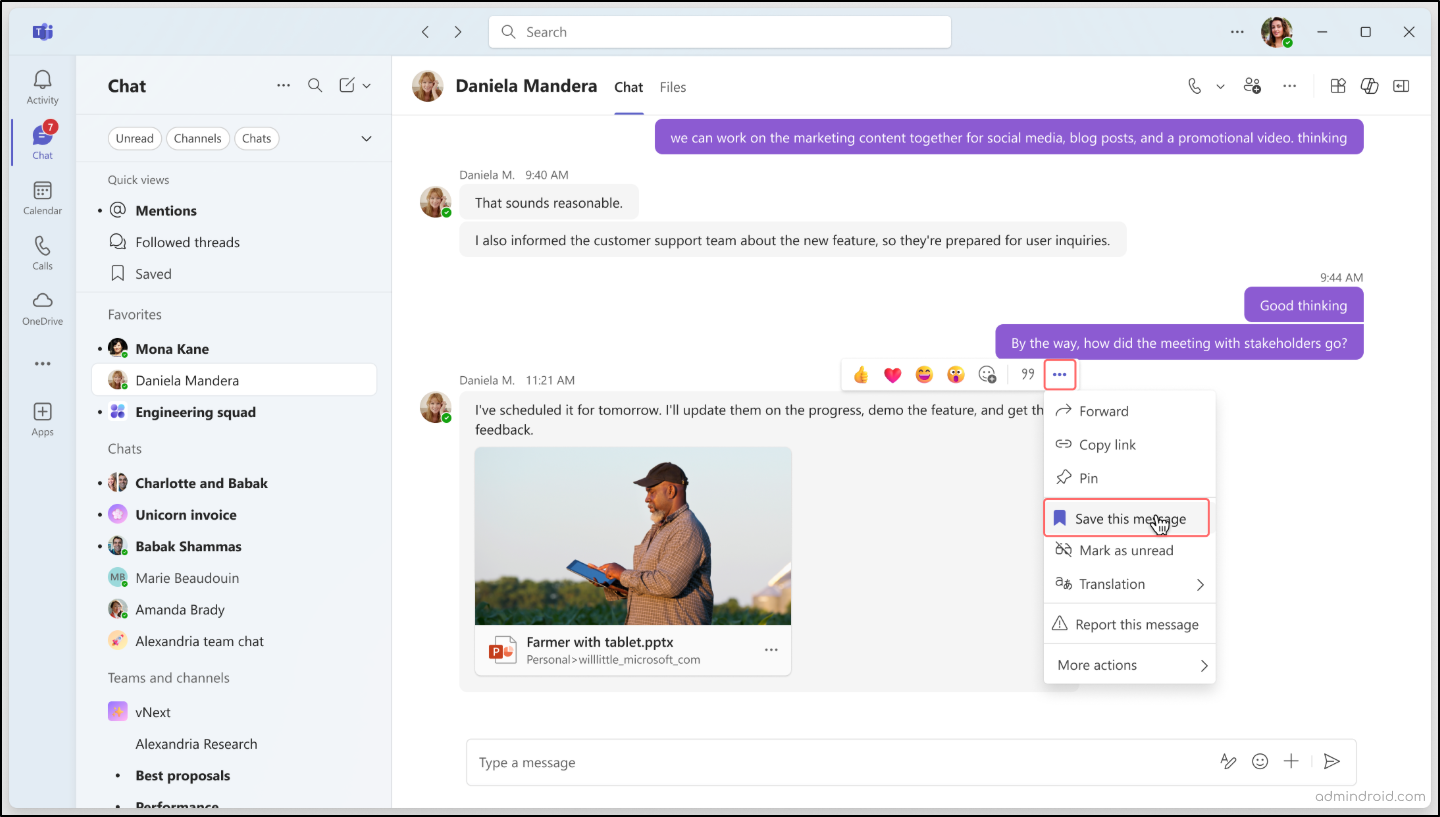Send the message with the paper plane icon
Viewport: 1440px width, 817px height.
click(1331, 761)
